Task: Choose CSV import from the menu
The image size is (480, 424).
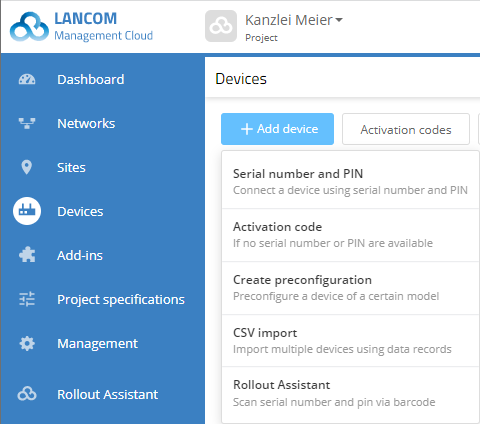Action: 350,341
